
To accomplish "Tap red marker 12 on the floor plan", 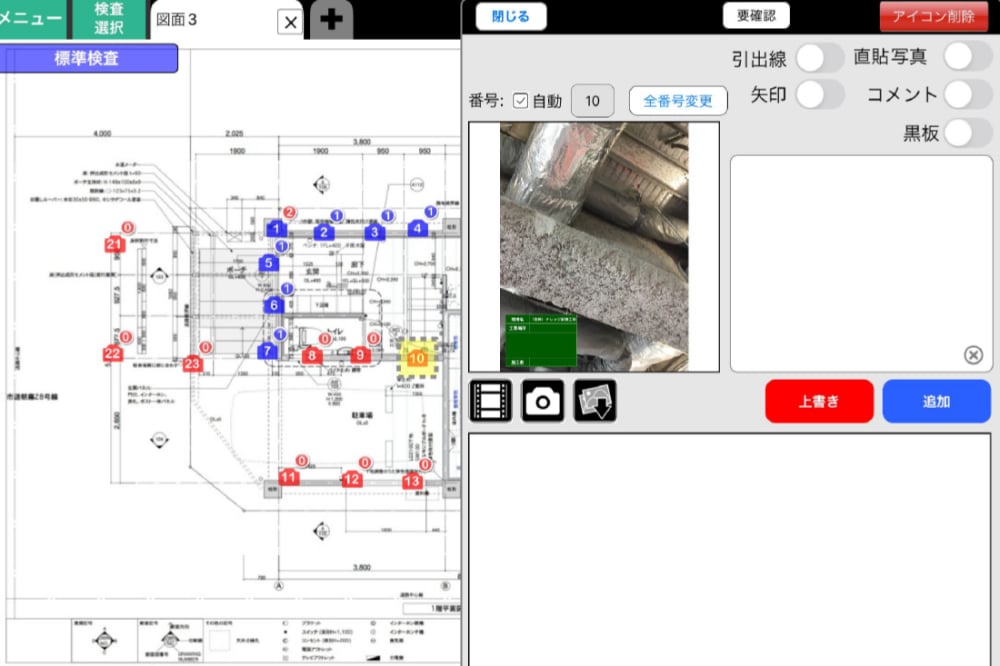I will (351, 480).
